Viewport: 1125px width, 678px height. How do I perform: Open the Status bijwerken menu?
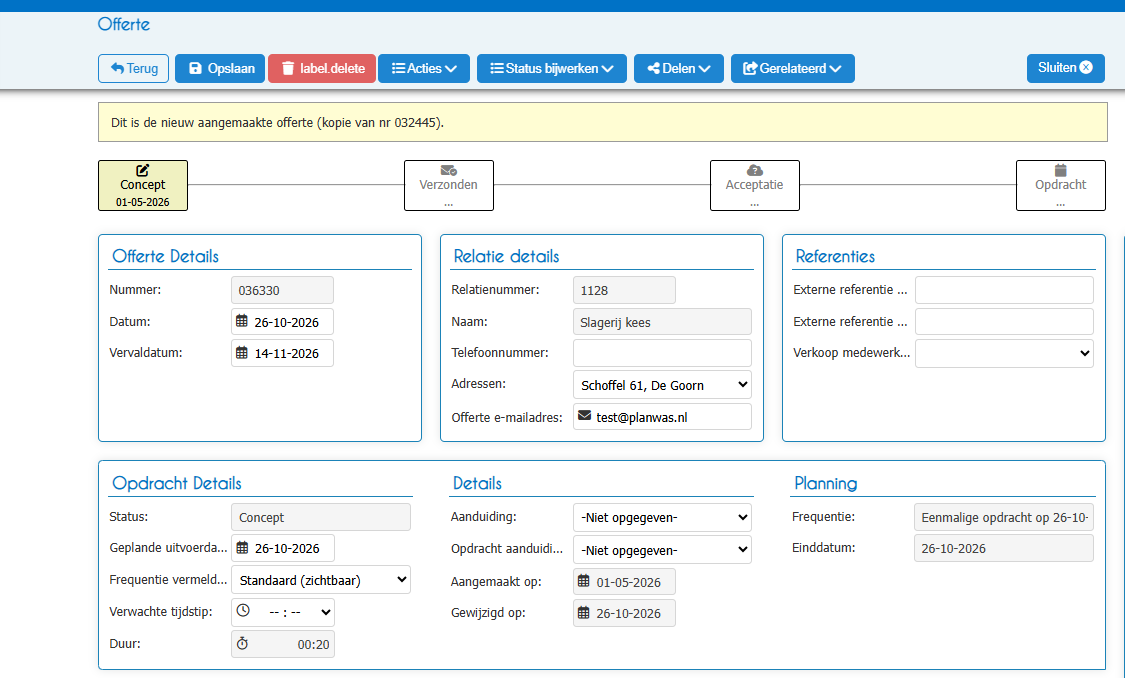tap(552, 68)
